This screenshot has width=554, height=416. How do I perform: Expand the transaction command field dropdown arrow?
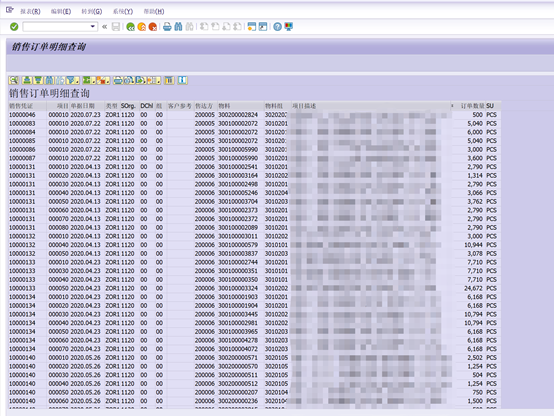pos(93,27)
